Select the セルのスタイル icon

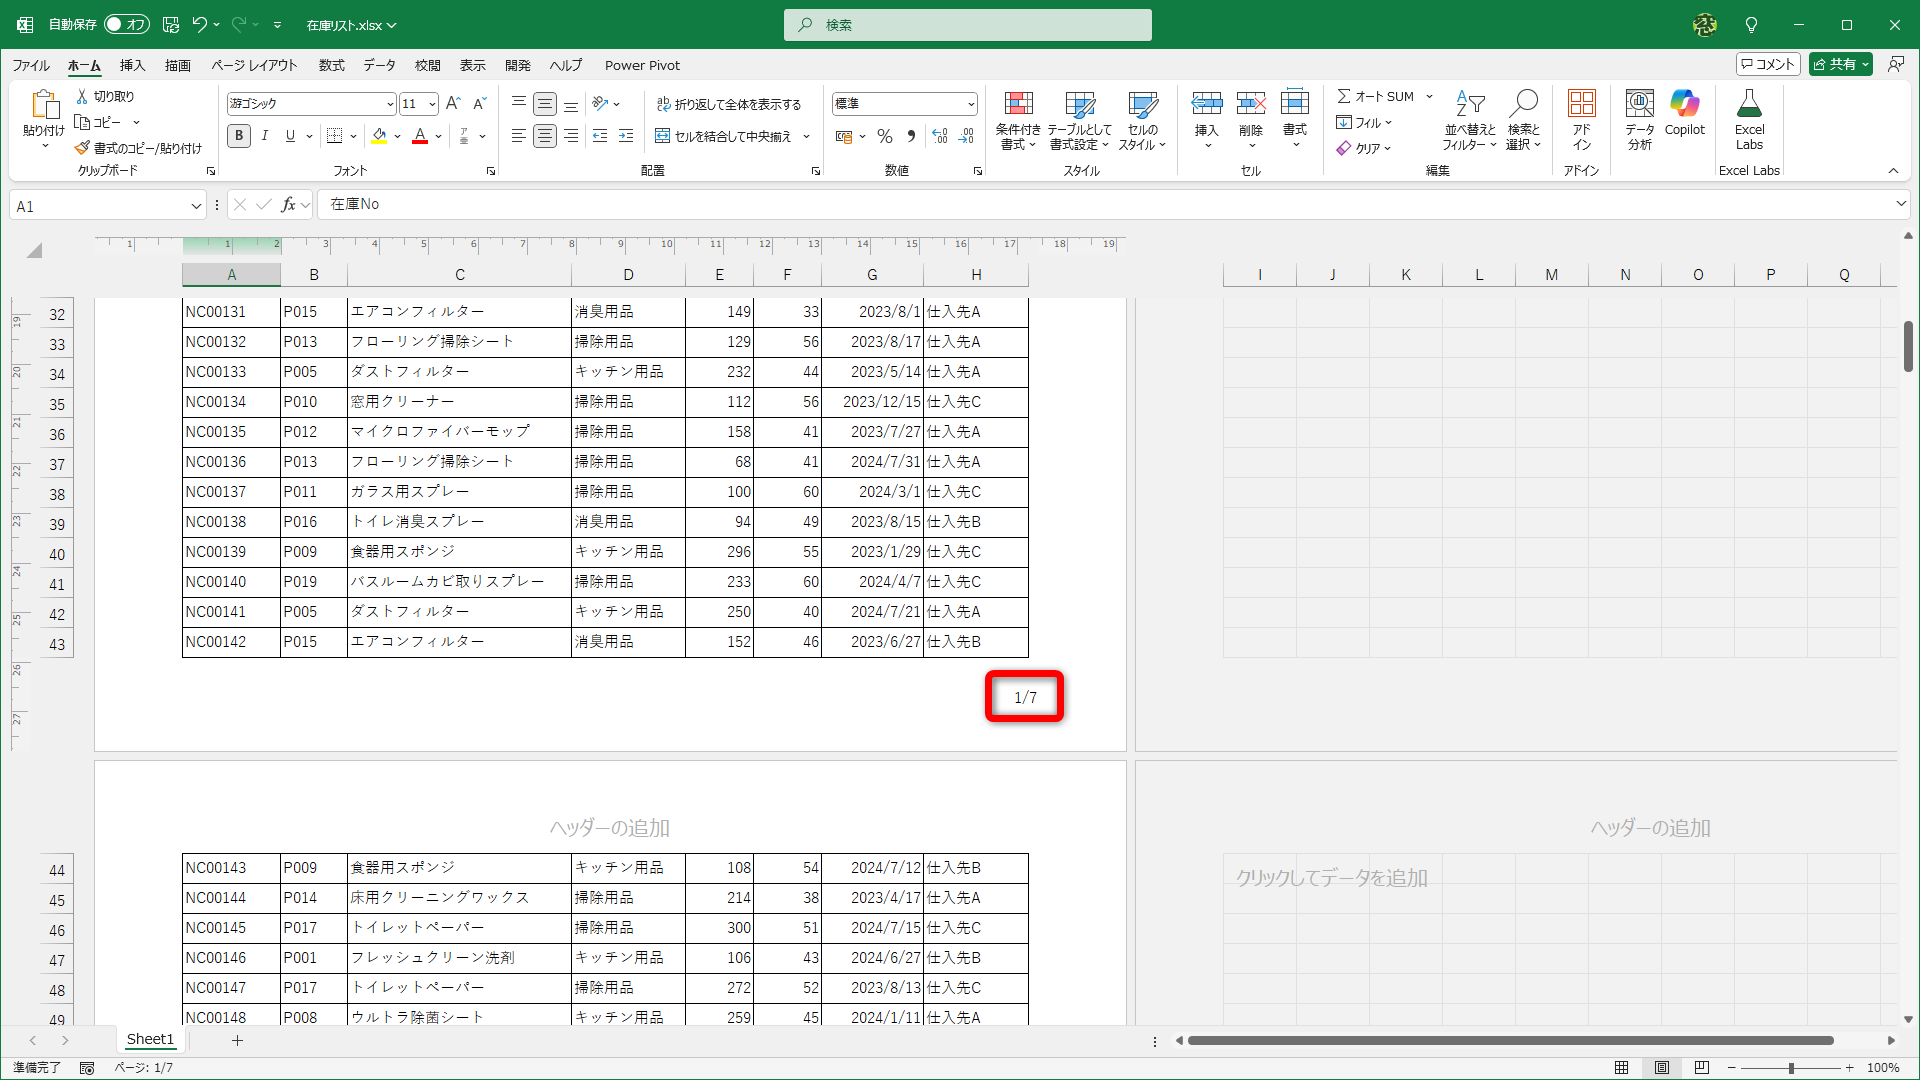point(1142,120)
